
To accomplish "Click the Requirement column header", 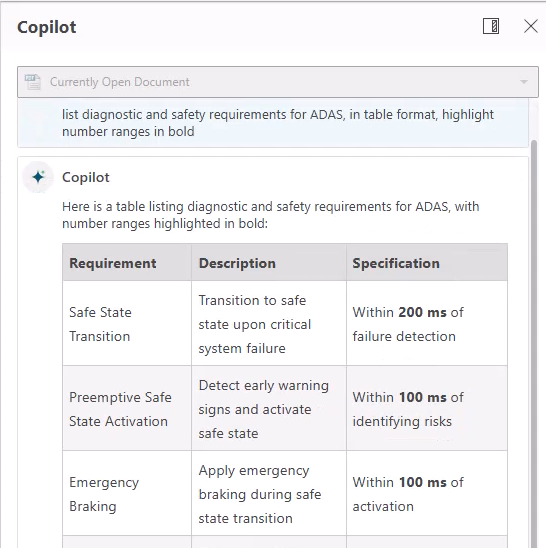I will [127, 263].
